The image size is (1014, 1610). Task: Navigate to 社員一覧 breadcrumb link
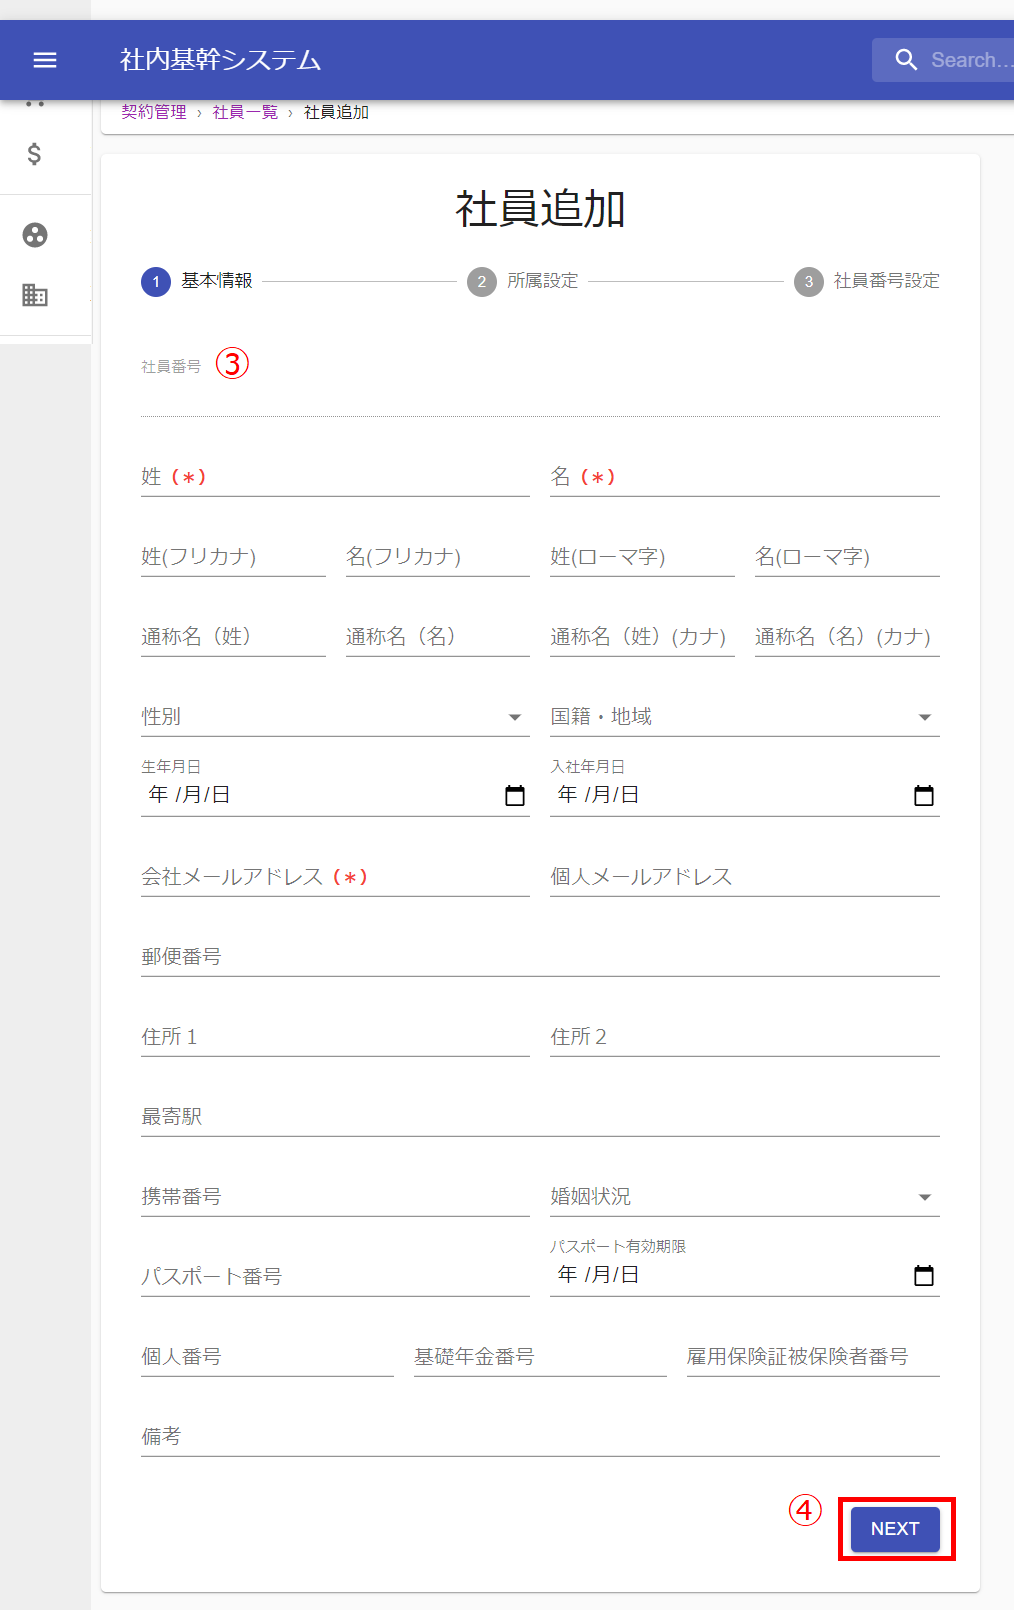click(x=245, y=112)
